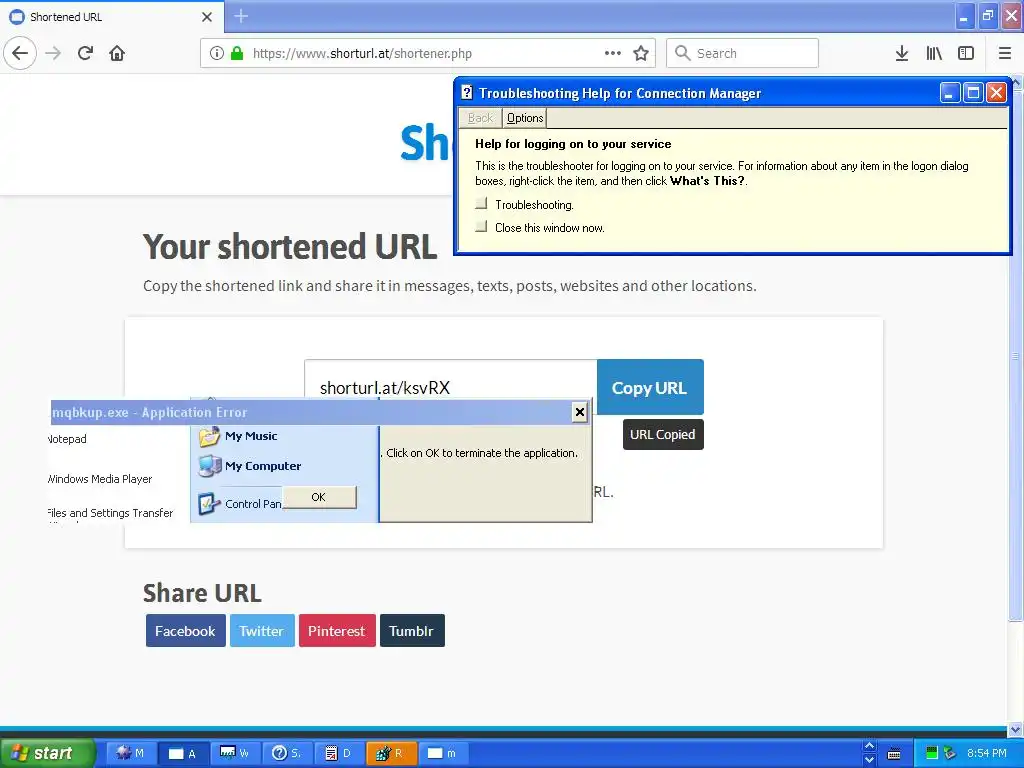
Task: Click the green system tray icon
Action: [x=932, y=753]
